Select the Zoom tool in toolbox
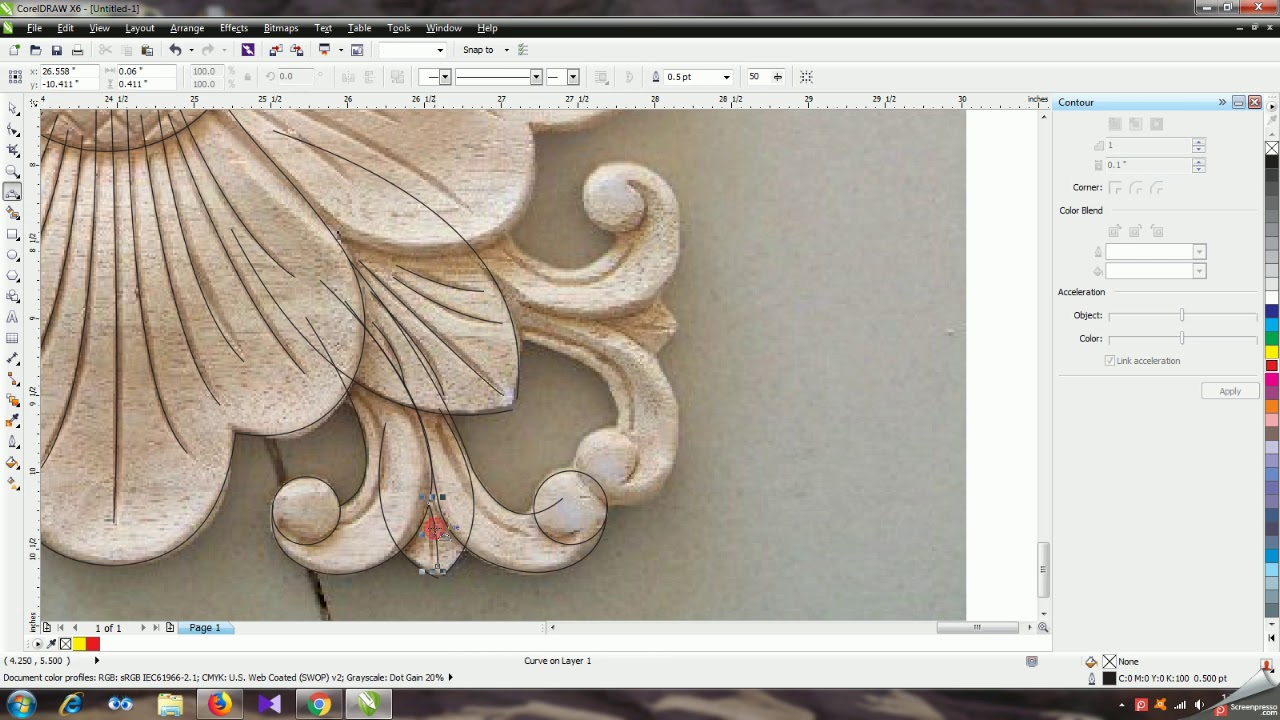1280x720 pixels. (x=13, y=170)
